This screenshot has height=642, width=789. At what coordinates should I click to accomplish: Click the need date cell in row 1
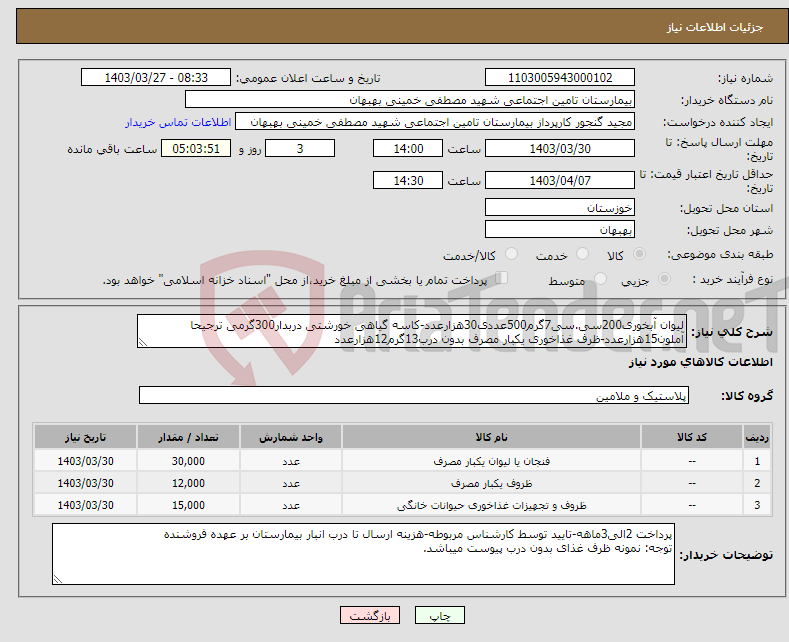85,461
